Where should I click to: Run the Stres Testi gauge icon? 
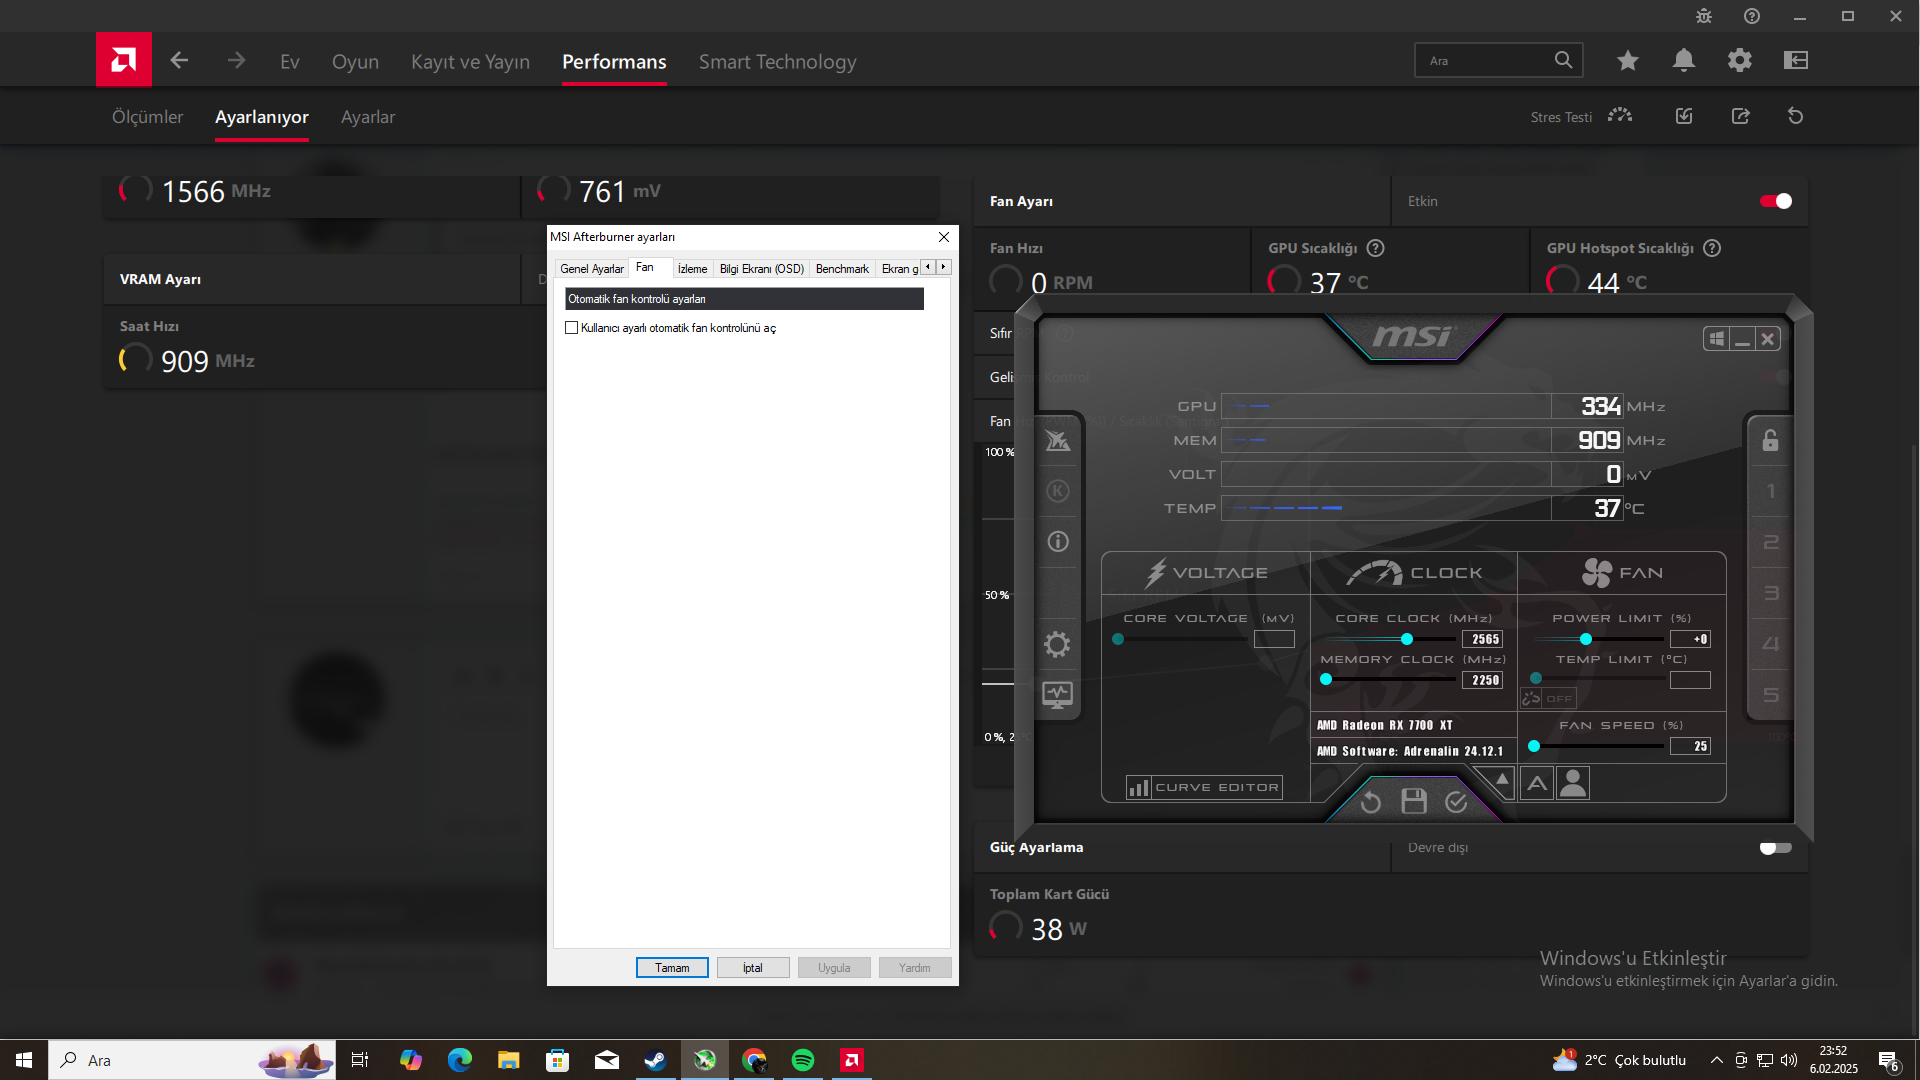(1620, 116)
